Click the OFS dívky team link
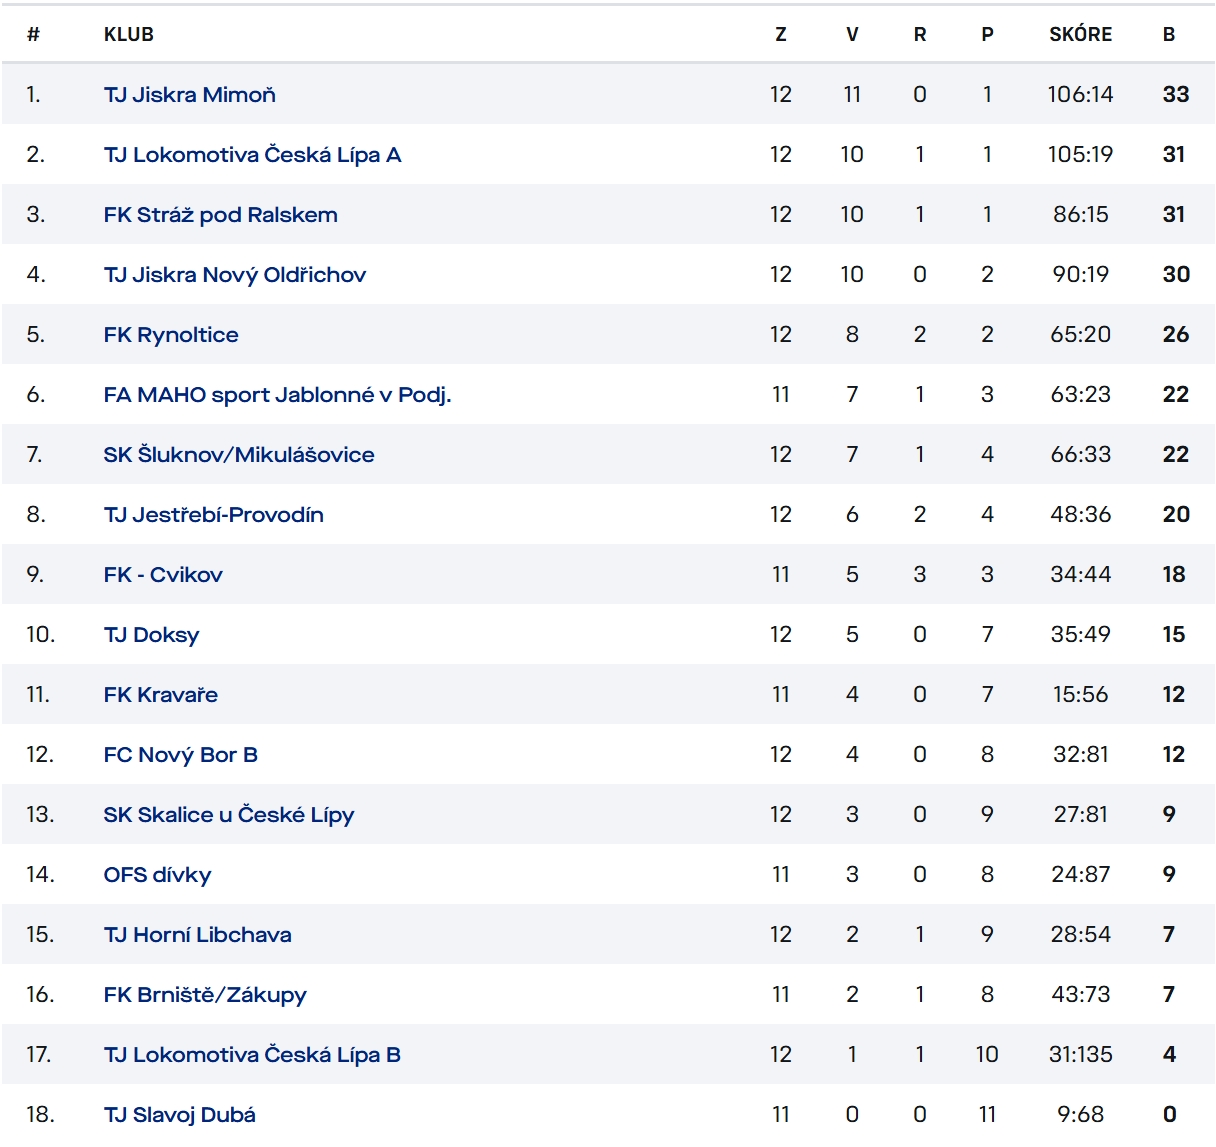This screenshot has width=1216, height=1147. click(x=157, y=875)
